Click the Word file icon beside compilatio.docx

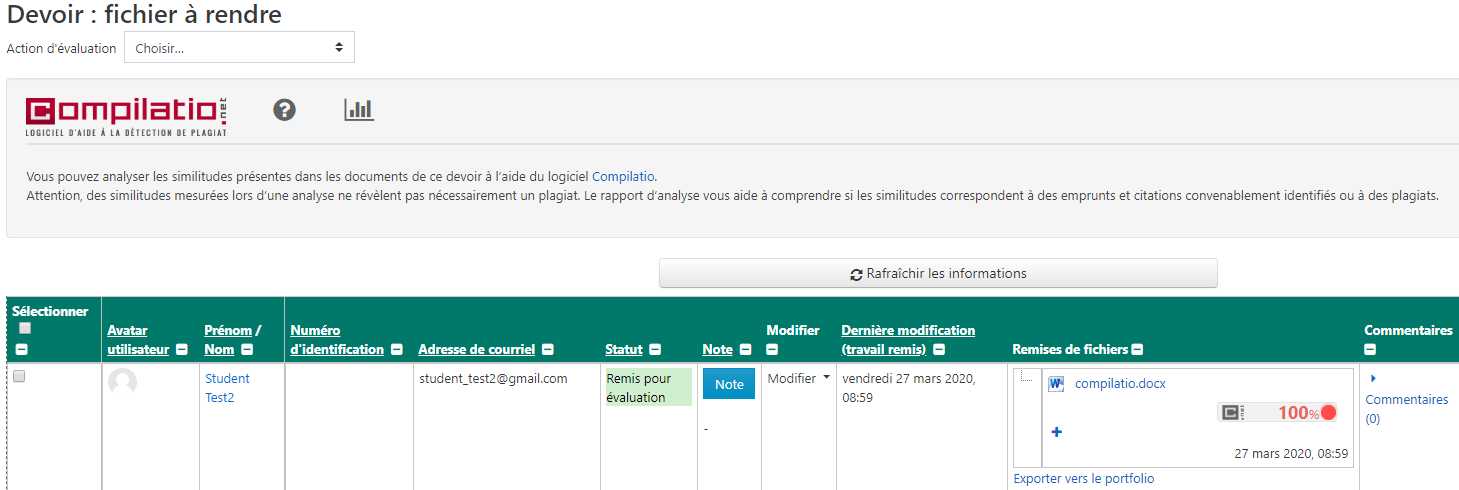click(1056, 384)
